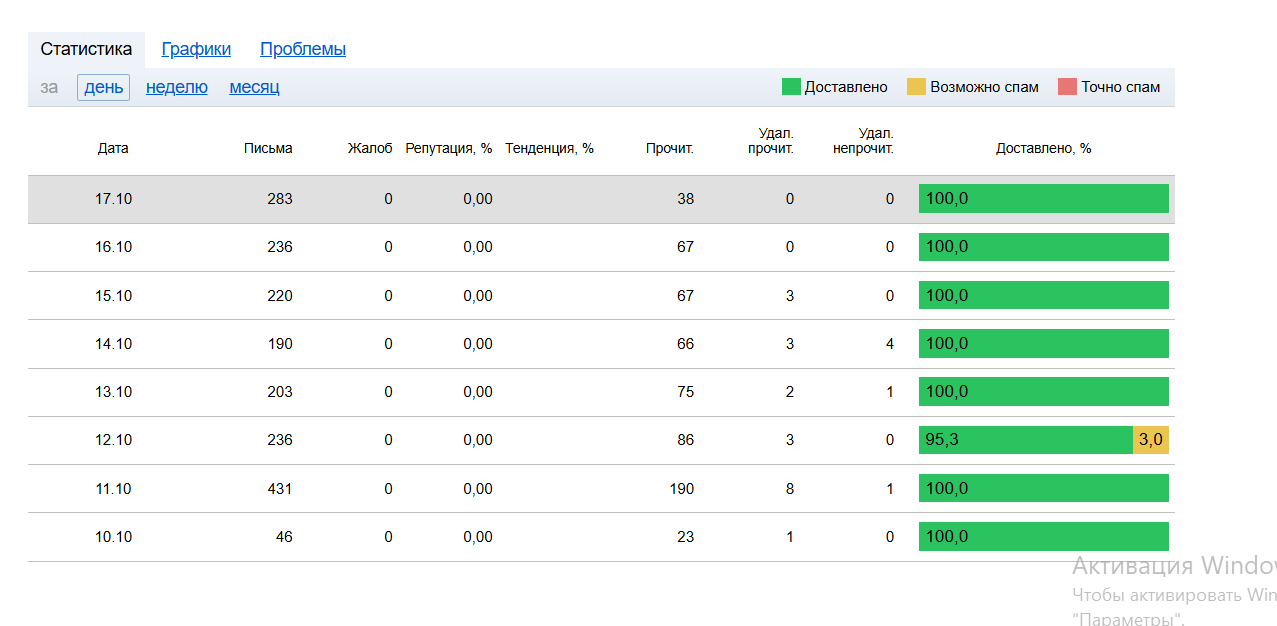Select the день period filter
1277x626 pixels.
(x=103, y=87)
